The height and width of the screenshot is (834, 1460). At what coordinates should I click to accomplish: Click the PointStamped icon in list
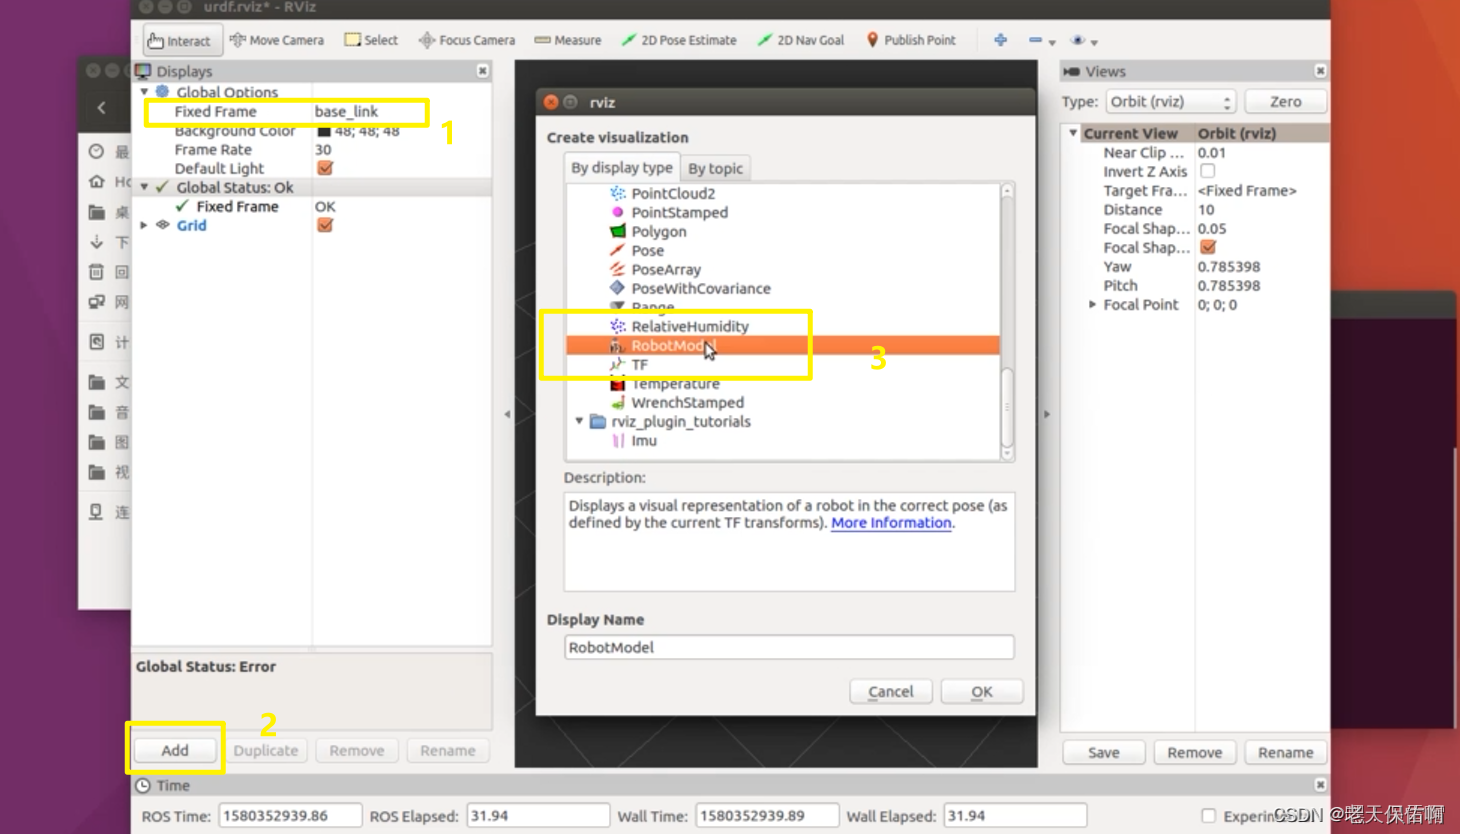click(618, 212)
